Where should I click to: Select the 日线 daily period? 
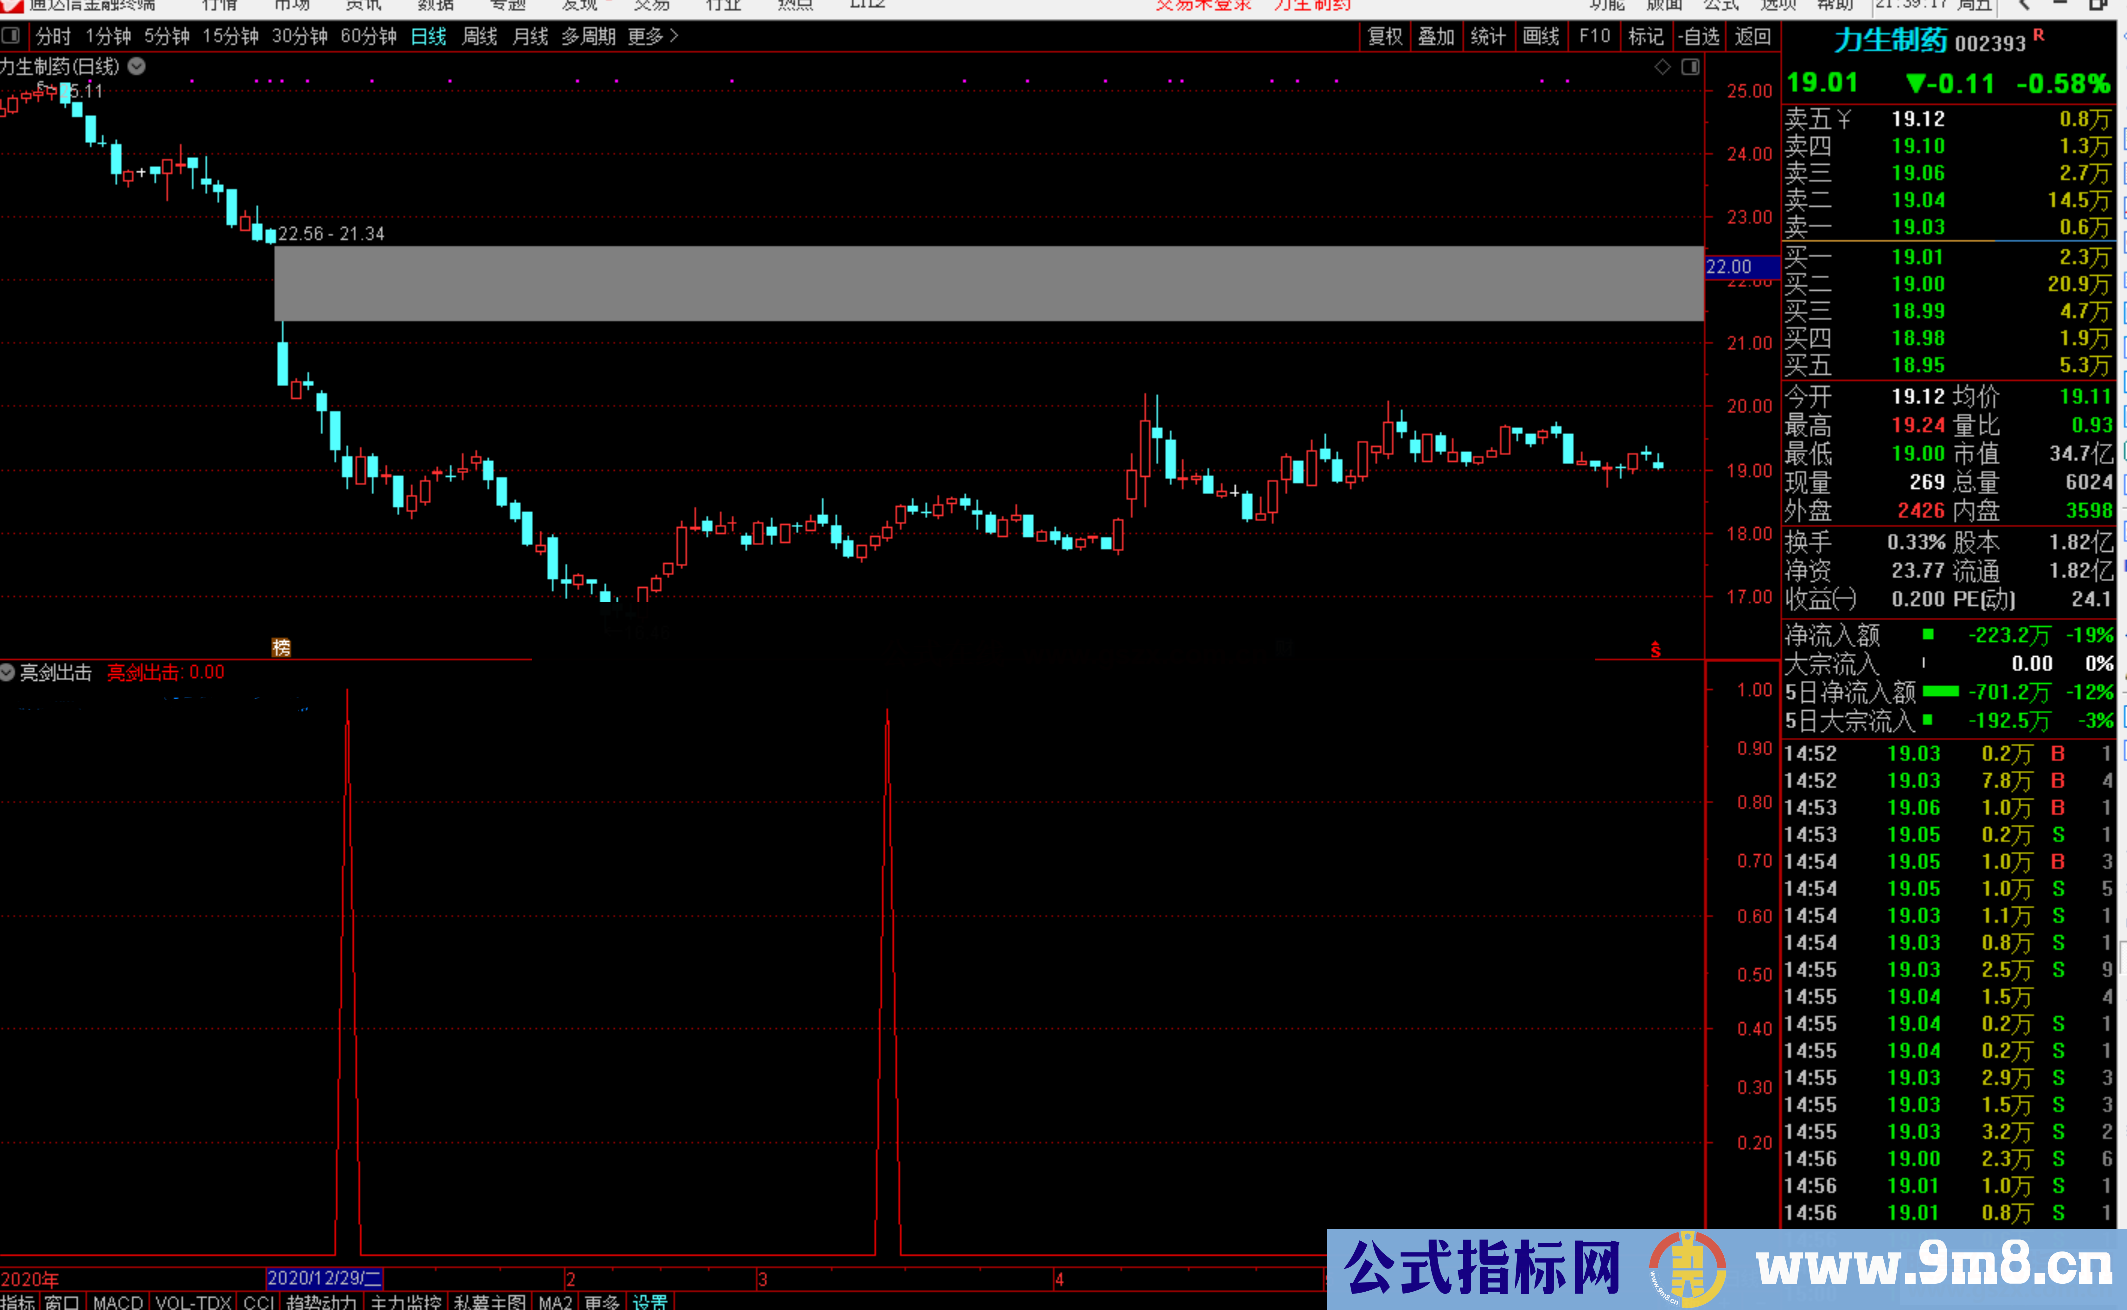429,37
